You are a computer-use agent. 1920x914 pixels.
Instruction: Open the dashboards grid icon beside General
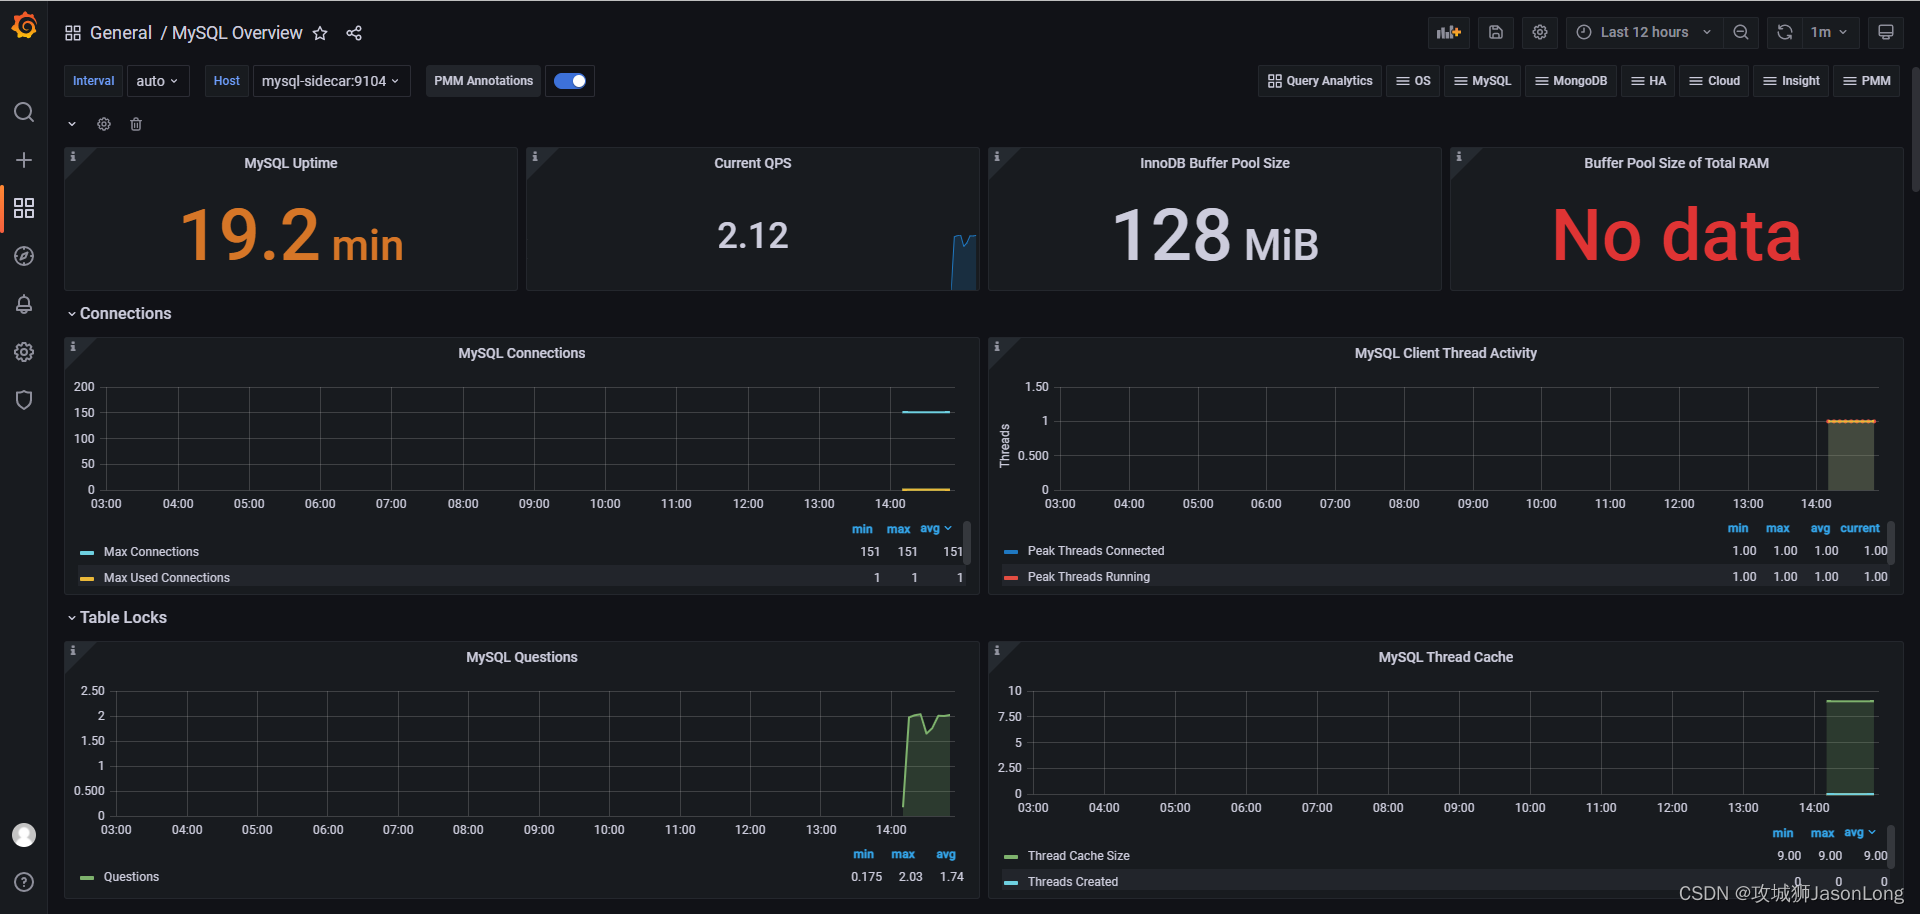tap(73, 33)
